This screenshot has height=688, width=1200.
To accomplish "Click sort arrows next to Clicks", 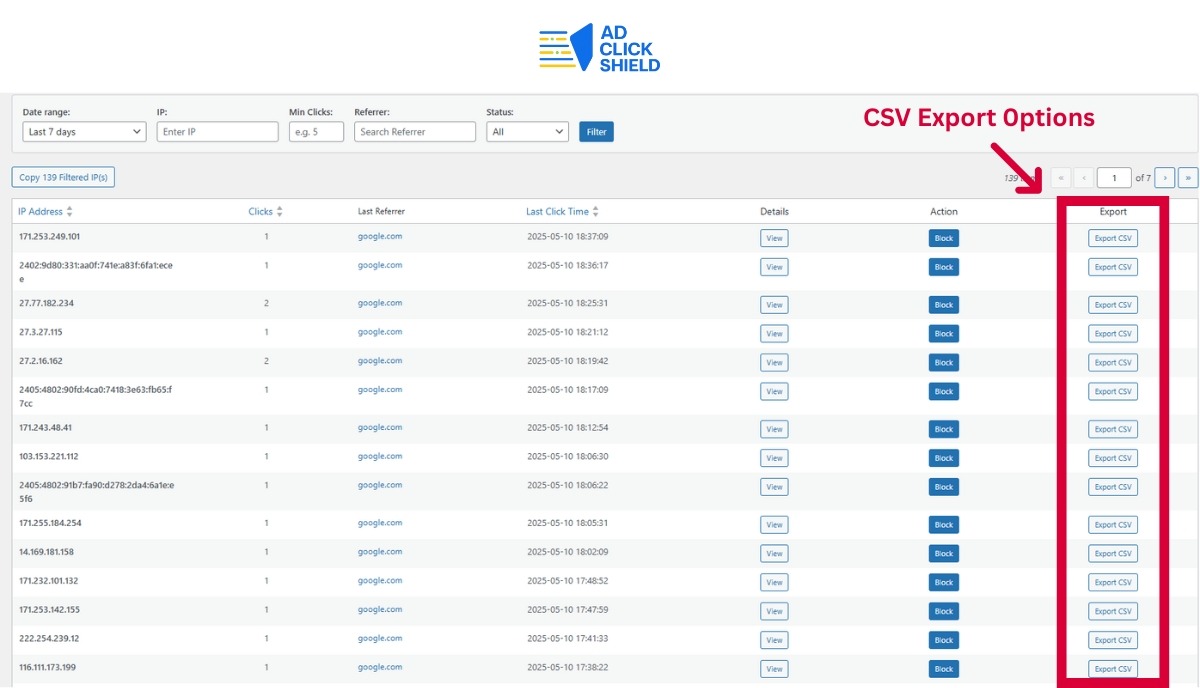I will tap(279, 211).
